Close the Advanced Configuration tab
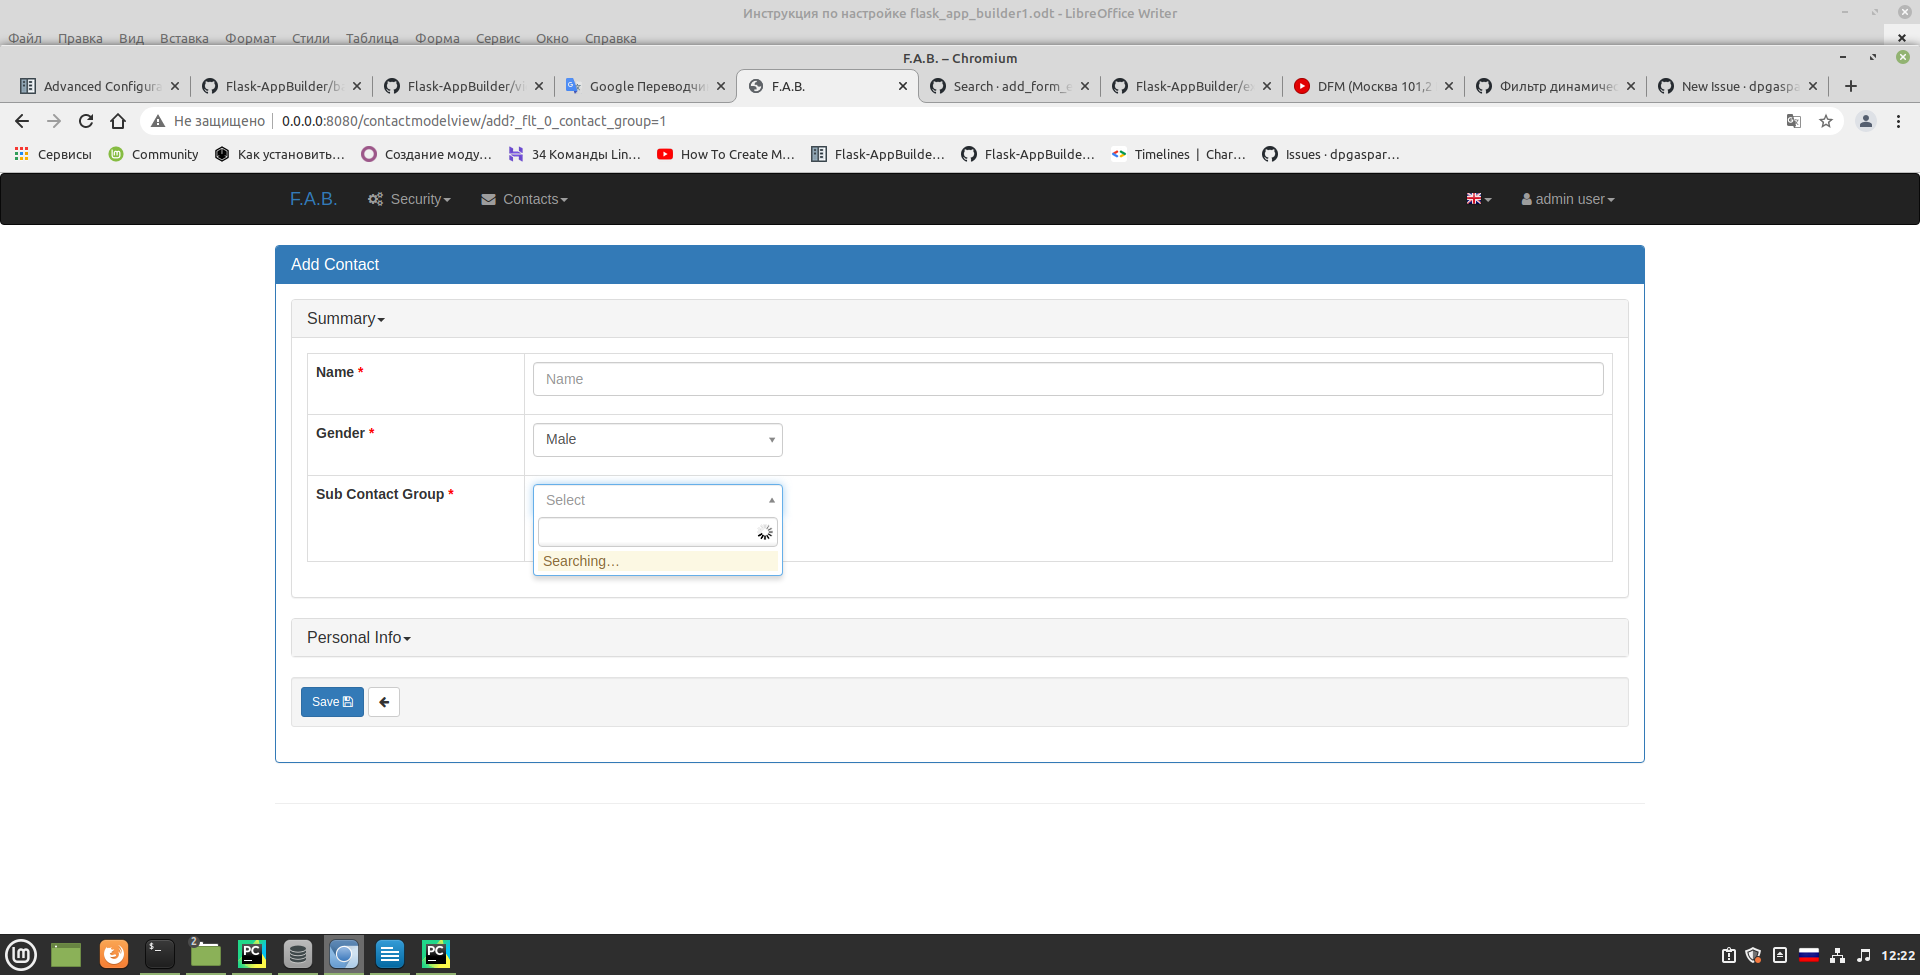This screenshot has width=1920, height=975. (175, 86)
